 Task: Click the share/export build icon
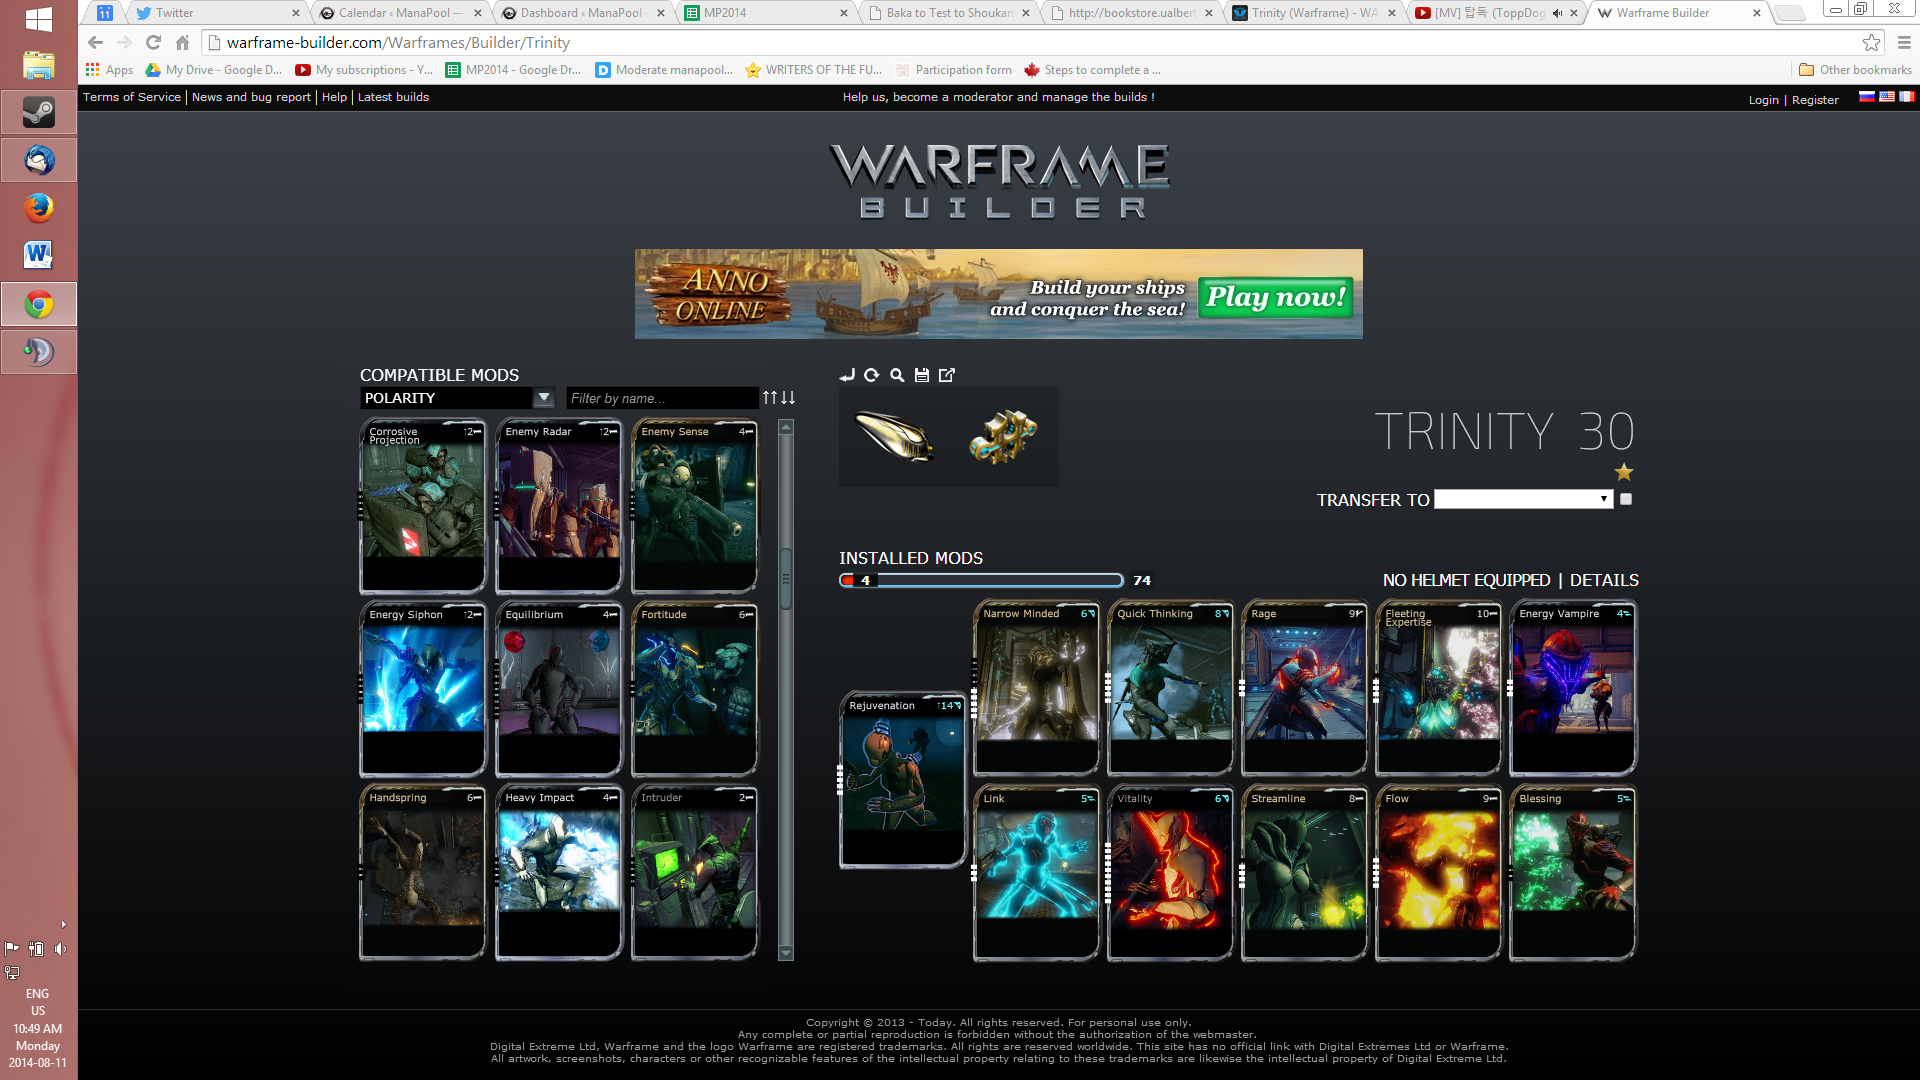tap(947, 375)
